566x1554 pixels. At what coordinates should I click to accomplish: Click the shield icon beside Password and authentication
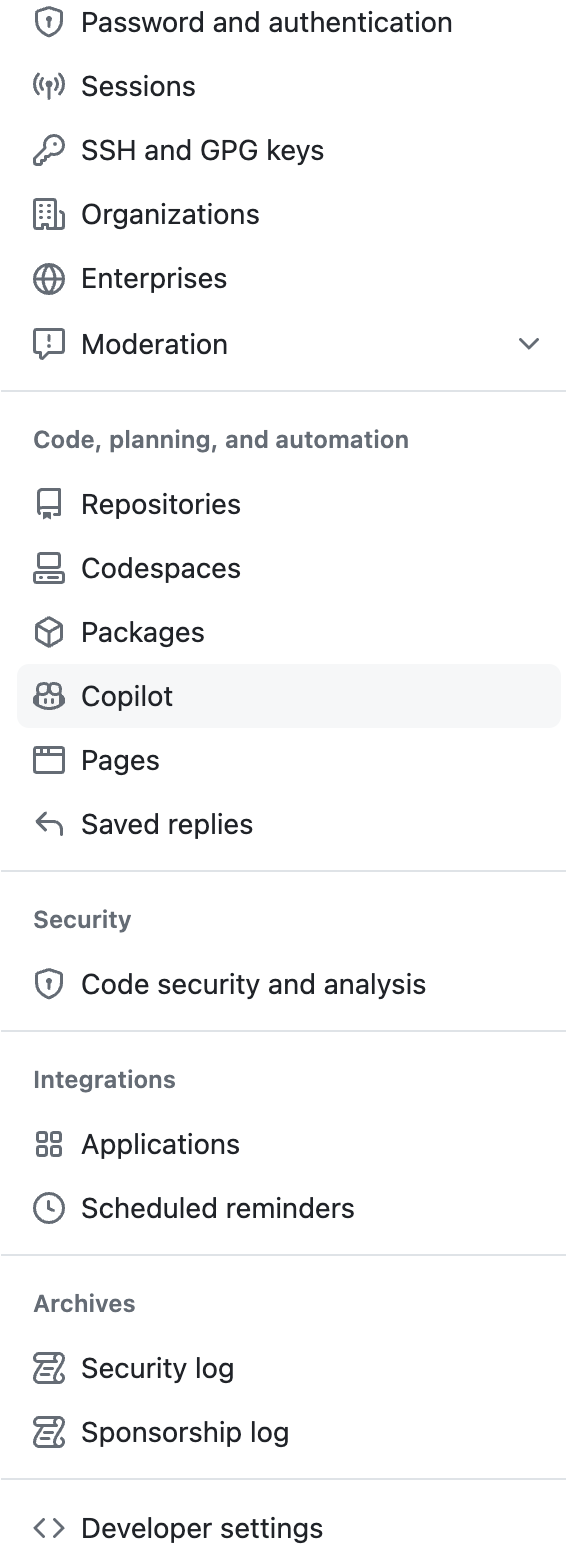point(48,22)
